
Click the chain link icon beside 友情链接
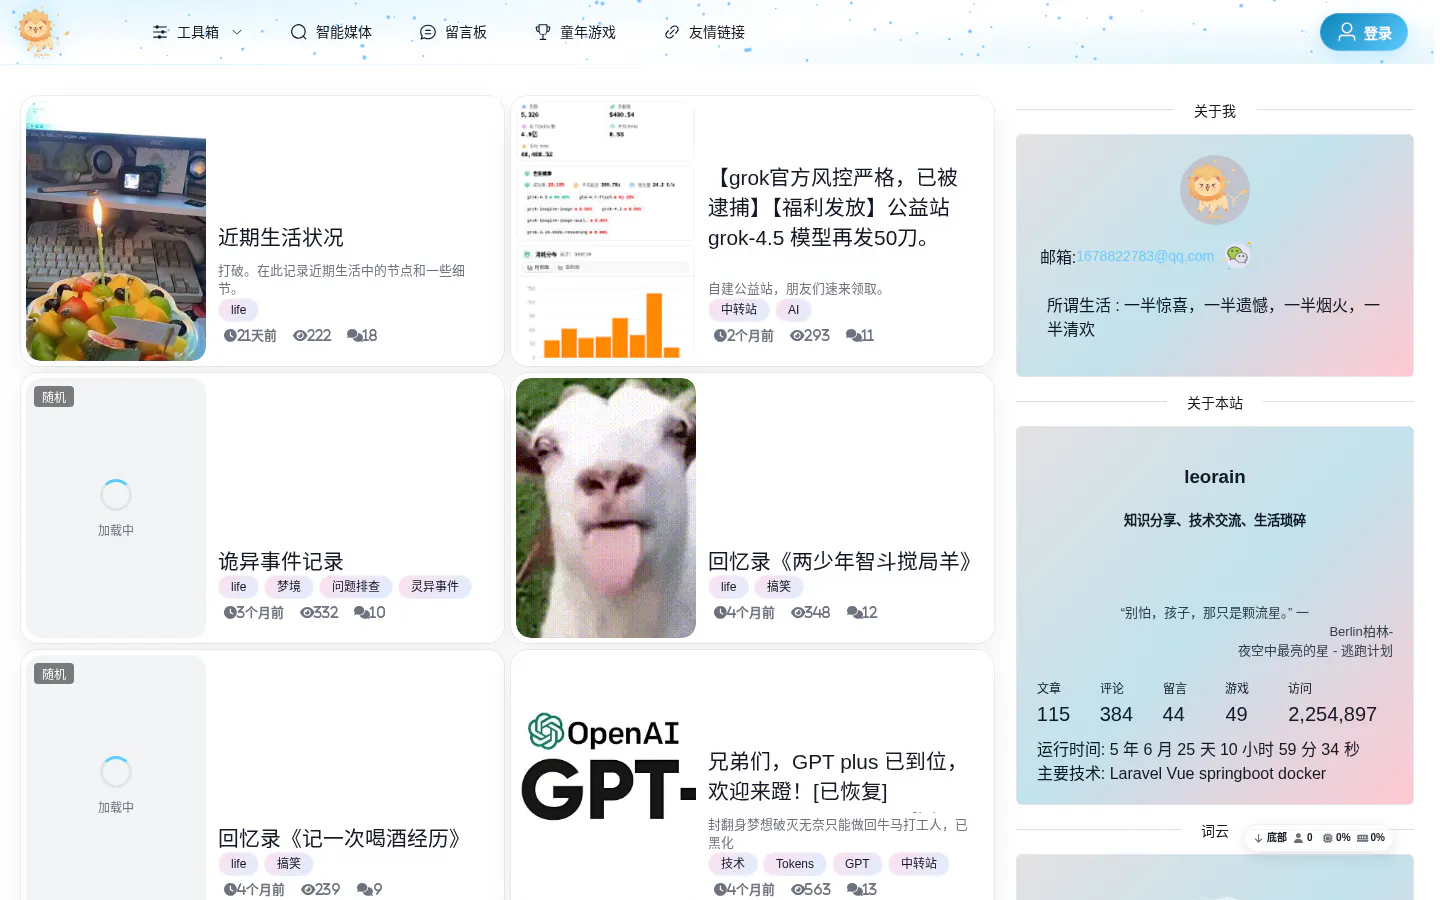pyautogui.click(x=672, y=32)
